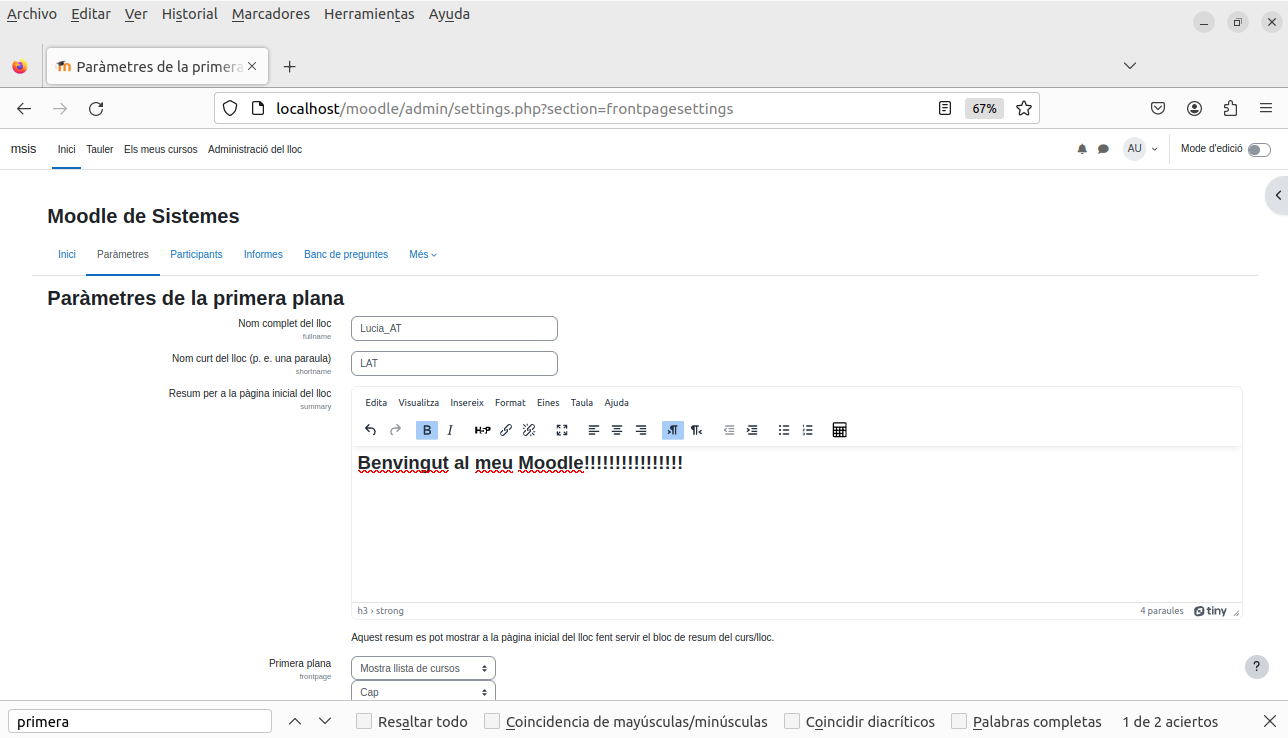Open the Taula menu in the editor
This screenshot has height=738, width=1288.
581,402
